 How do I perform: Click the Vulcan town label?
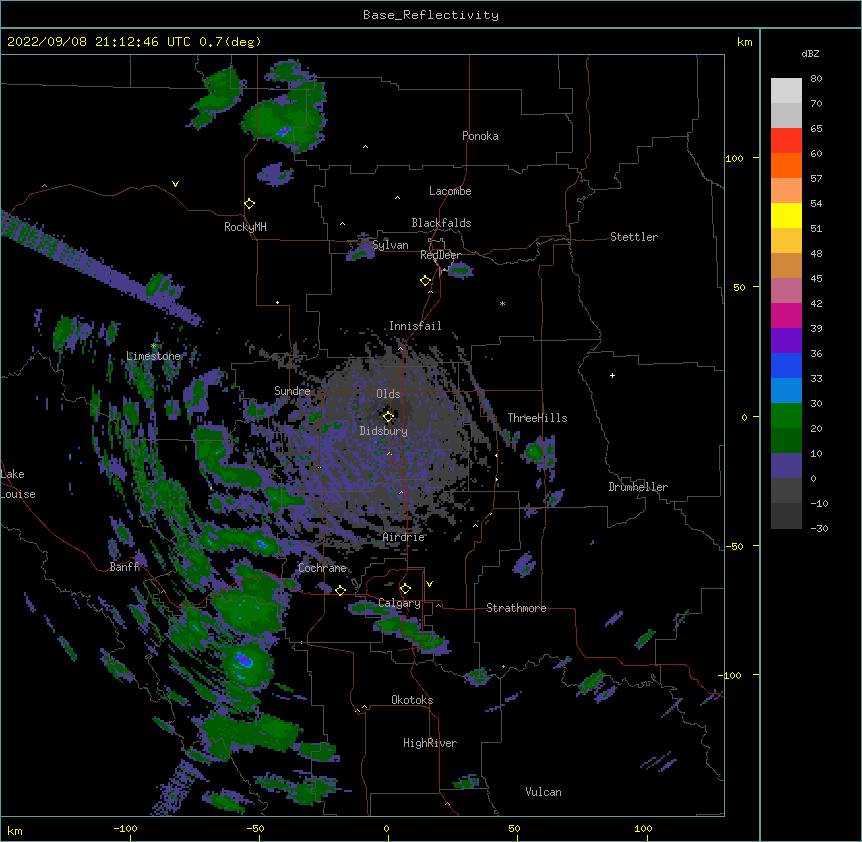(x=543, y=792)
